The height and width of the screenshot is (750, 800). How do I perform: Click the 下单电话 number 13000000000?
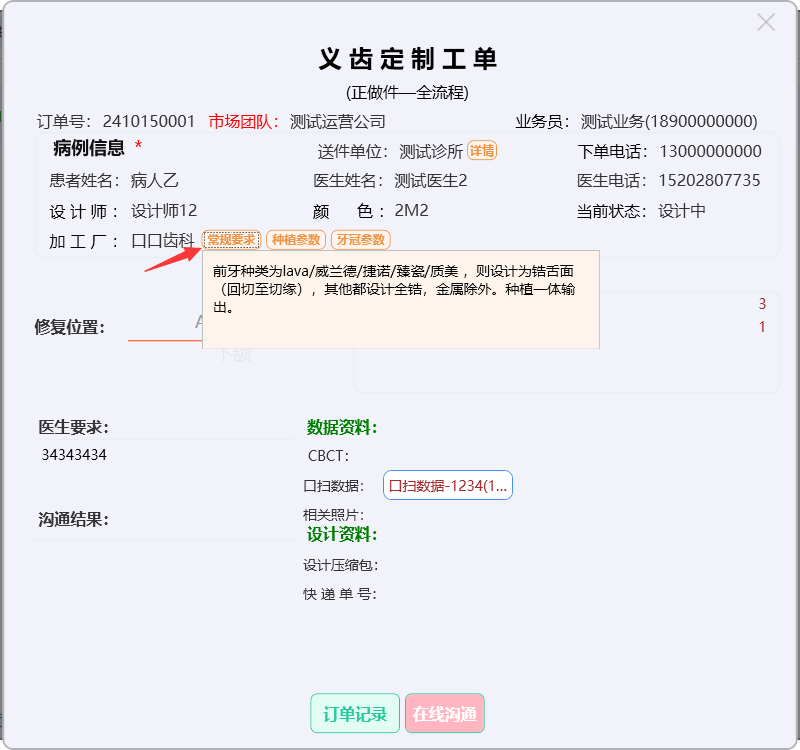point(710,152)
